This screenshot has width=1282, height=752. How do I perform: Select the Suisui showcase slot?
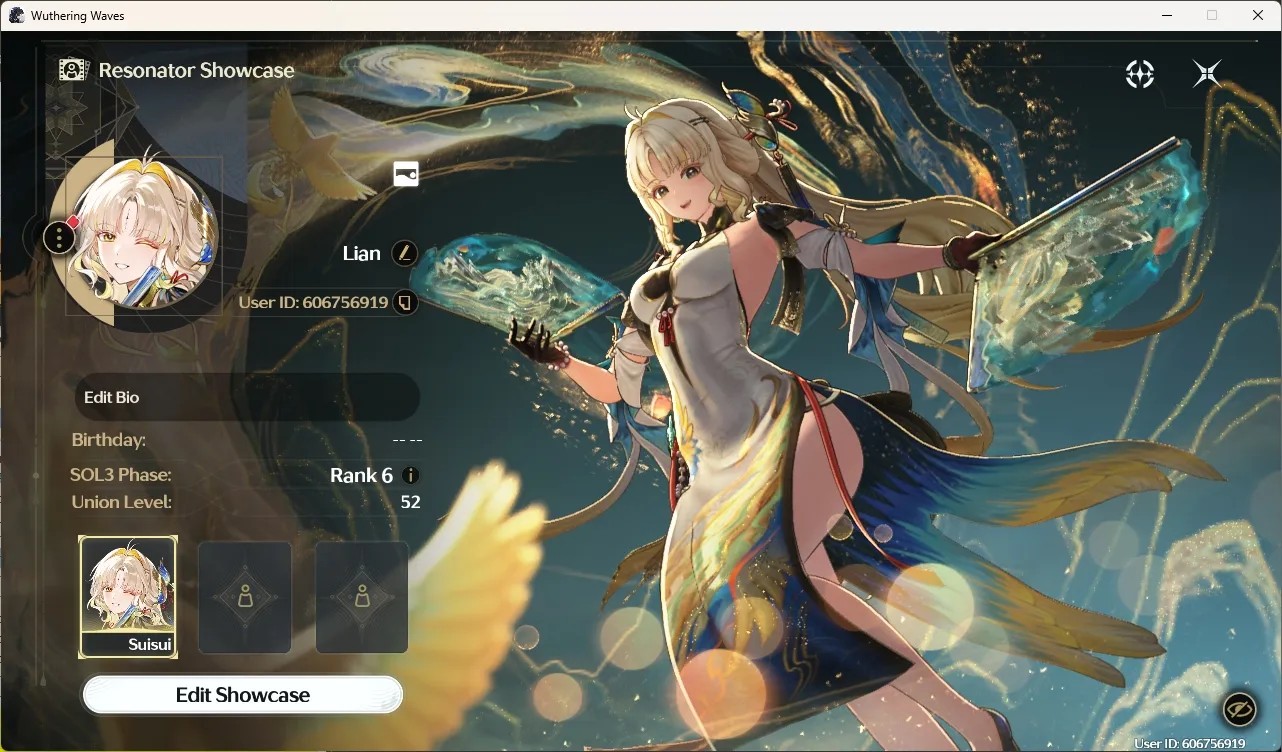[128, 597]
